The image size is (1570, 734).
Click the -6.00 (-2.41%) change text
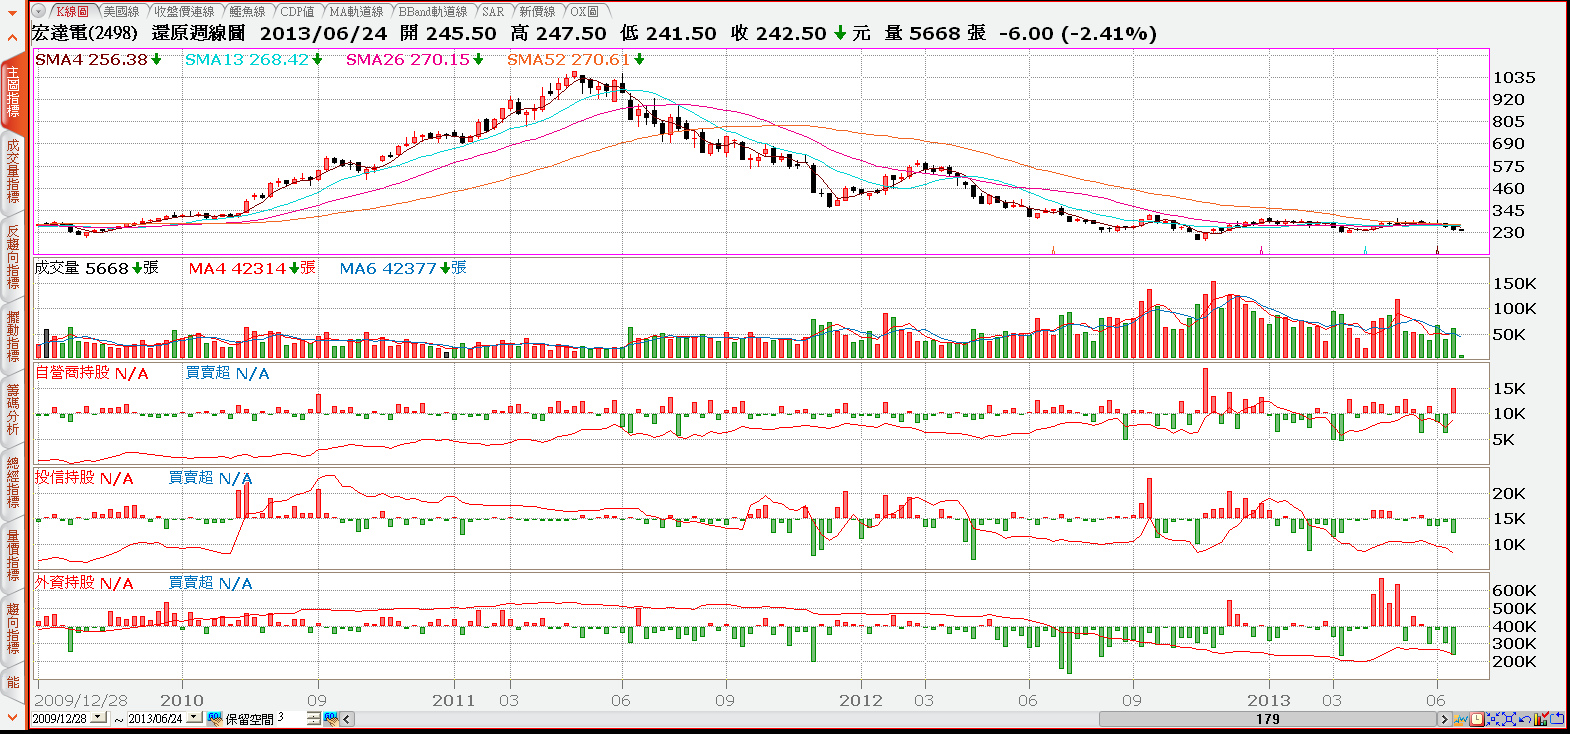pyautogui.click(x=1078, y=33)
